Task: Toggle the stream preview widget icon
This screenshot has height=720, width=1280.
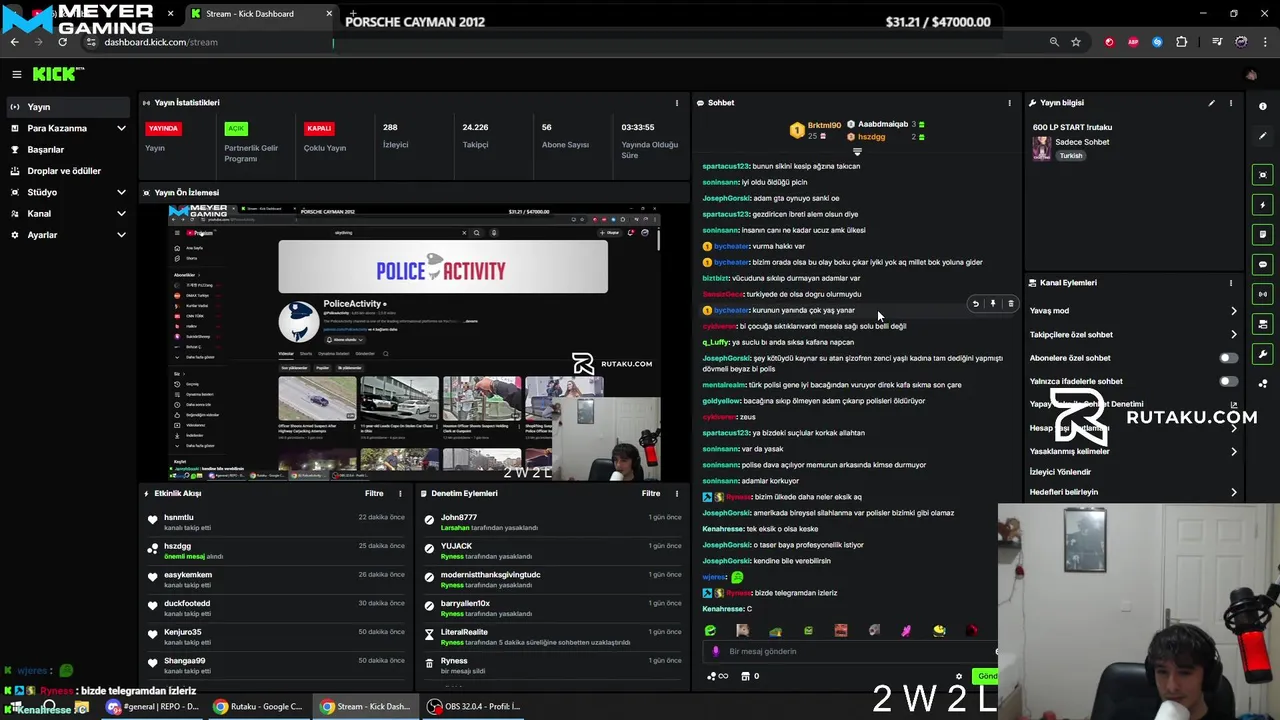Action: click(1263, 175)
